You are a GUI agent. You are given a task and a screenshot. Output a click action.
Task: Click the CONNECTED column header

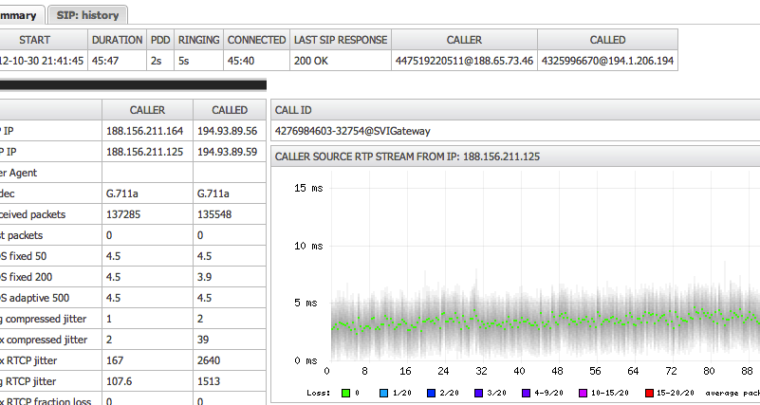point(256,40)
